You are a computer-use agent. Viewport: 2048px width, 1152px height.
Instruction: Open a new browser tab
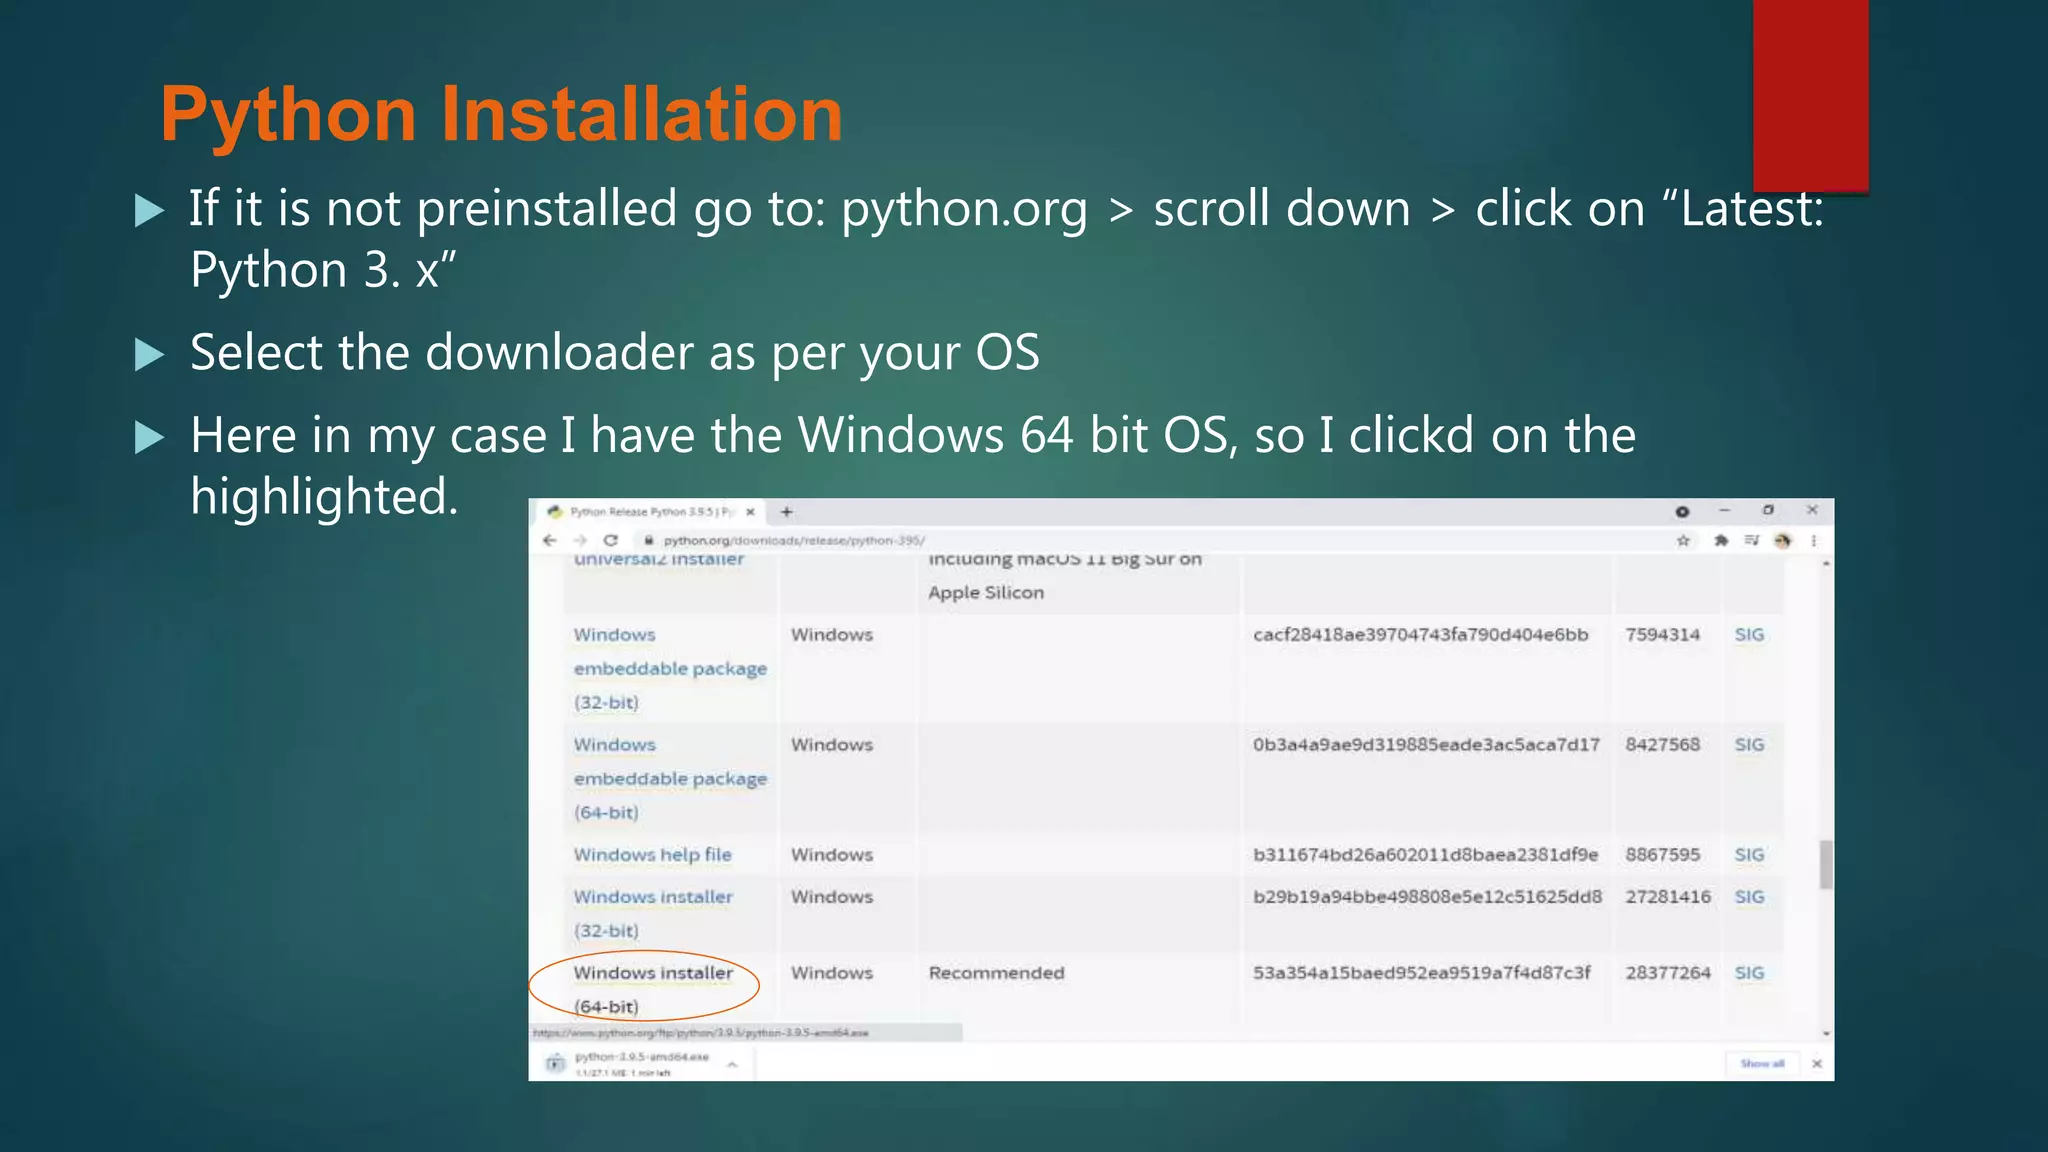coord(787,512)
